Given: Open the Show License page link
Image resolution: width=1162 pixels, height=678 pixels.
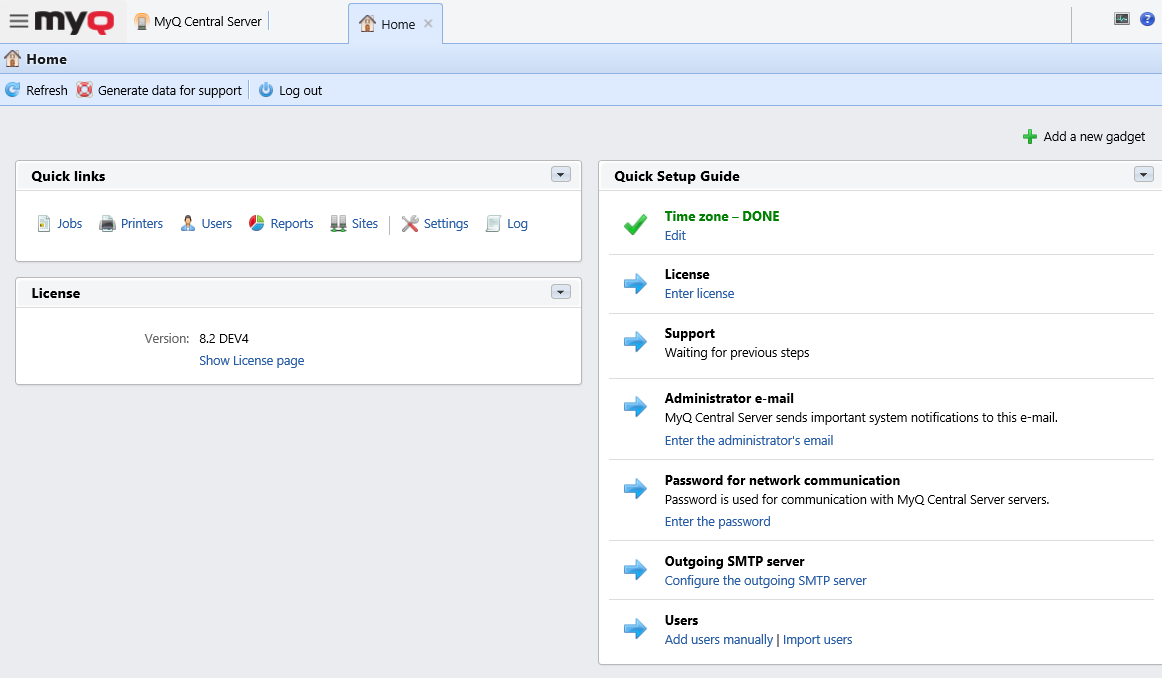Looking at the screenshot, I should [x=251, y=360].
